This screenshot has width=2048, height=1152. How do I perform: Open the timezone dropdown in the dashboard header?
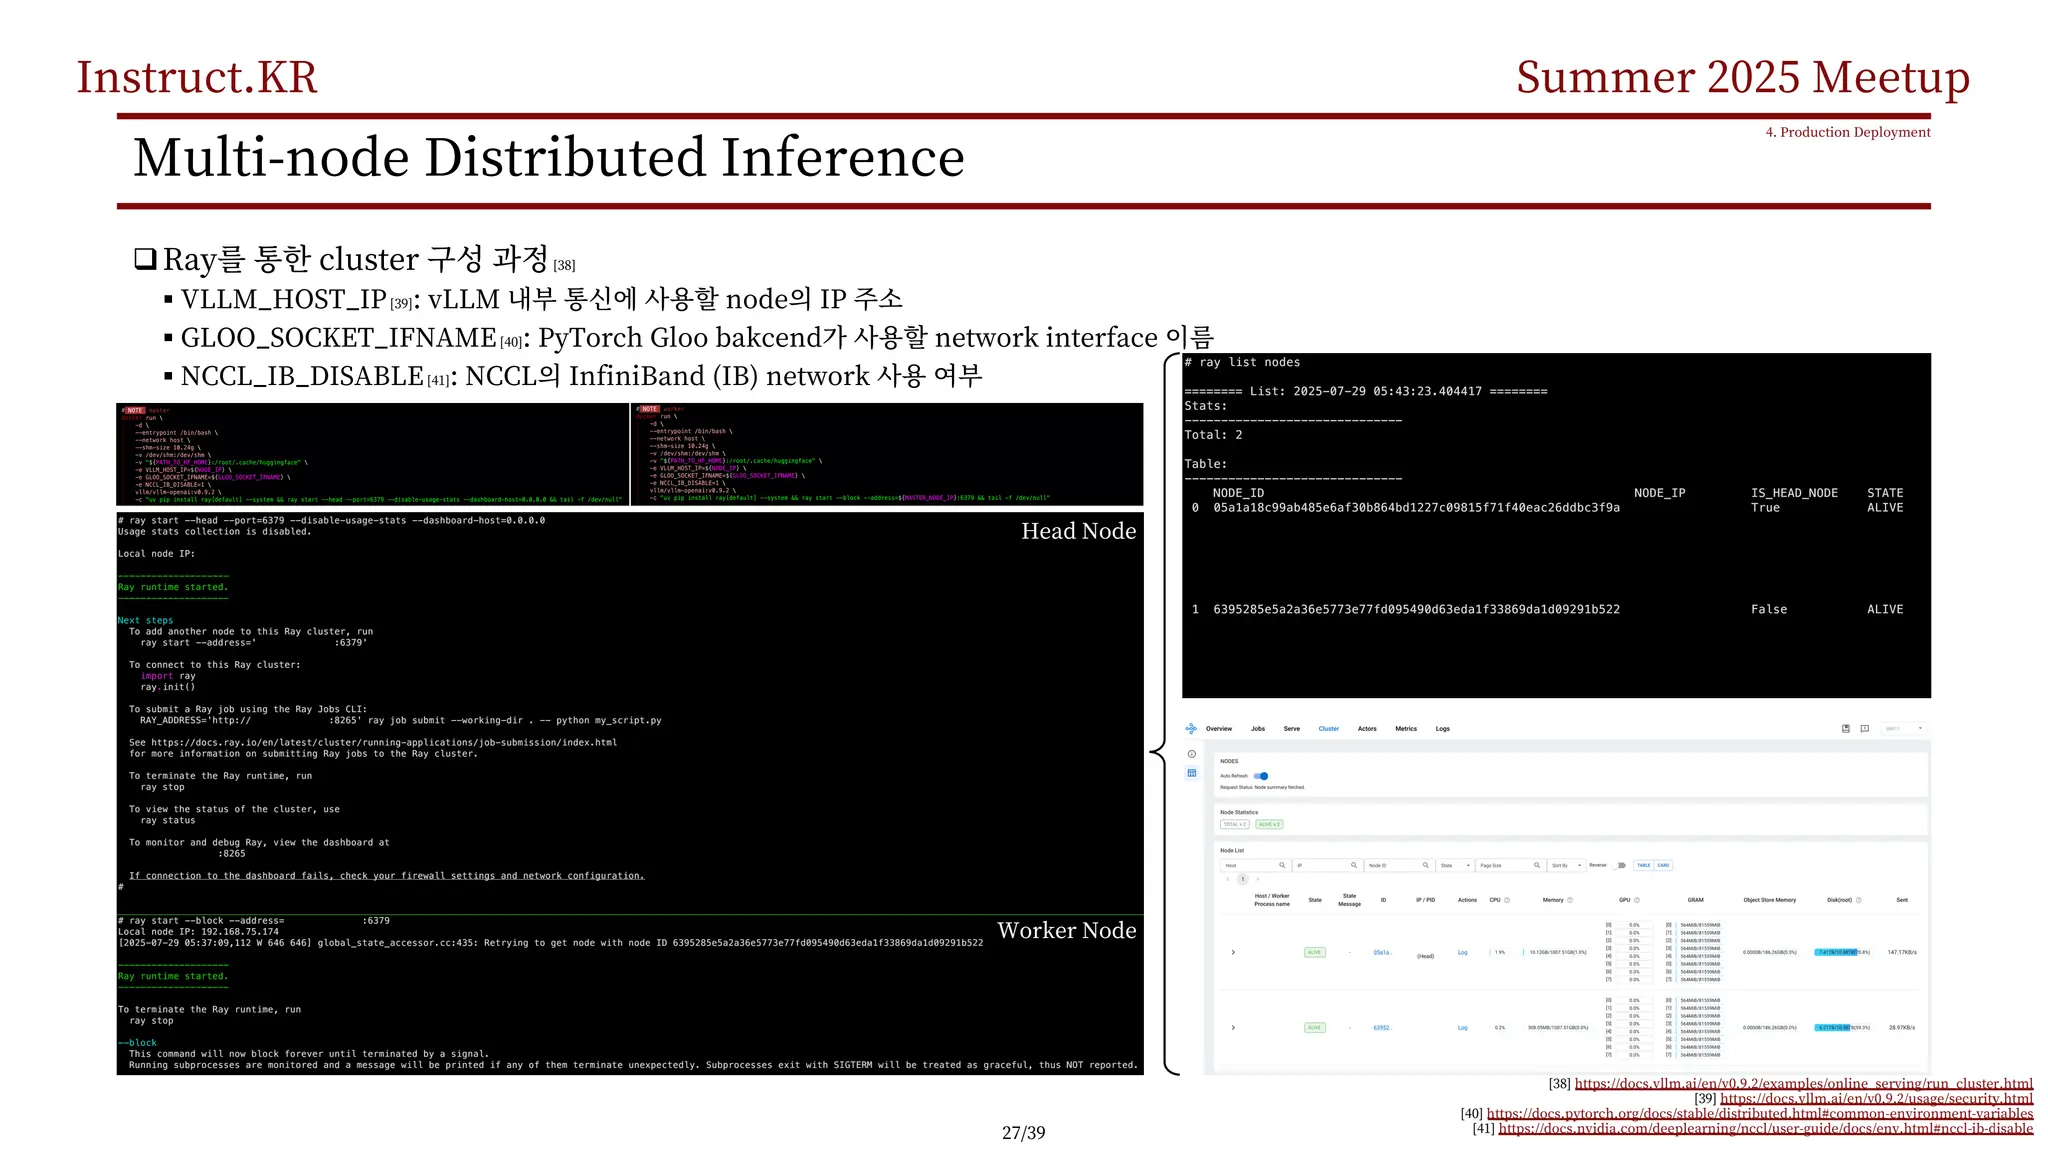pyautogui.click(x=1904, y=729)
